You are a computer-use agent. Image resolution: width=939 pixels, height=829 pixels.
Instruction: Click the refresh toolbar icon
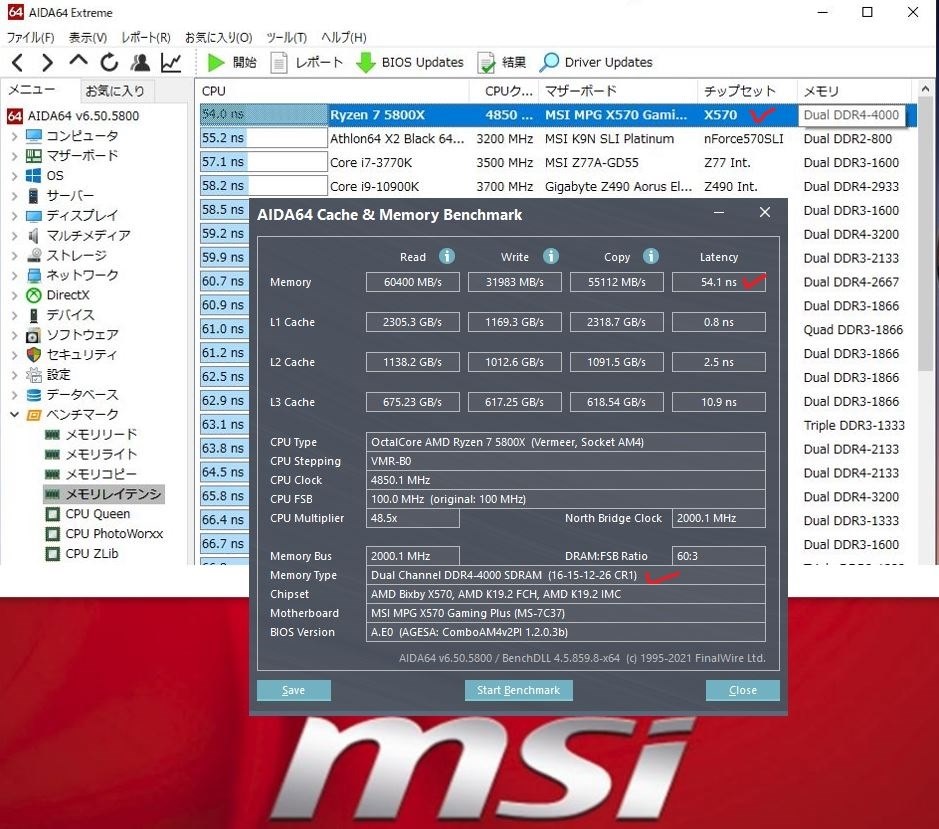[109, 62]
